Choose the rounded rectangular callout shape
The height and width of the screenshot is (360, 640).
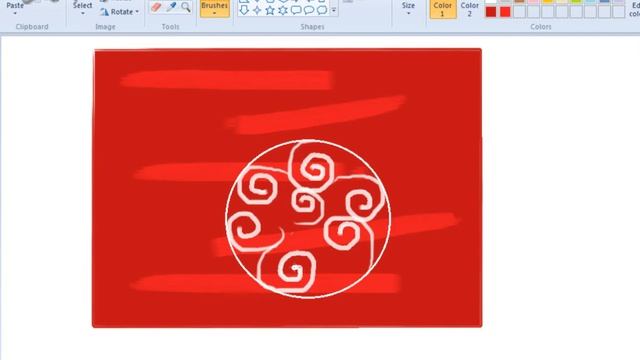click(x=296, y=10)
